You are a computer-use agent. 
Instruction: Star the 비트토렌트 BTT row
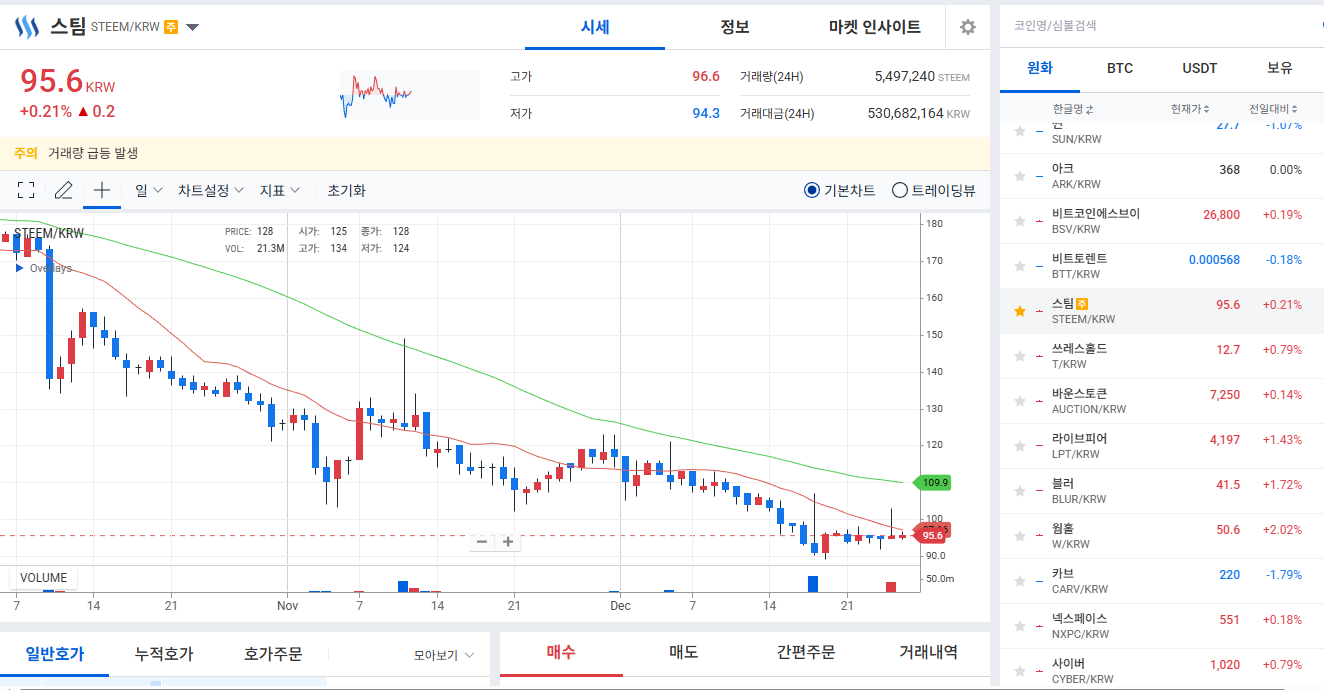tap(1020, 266)
